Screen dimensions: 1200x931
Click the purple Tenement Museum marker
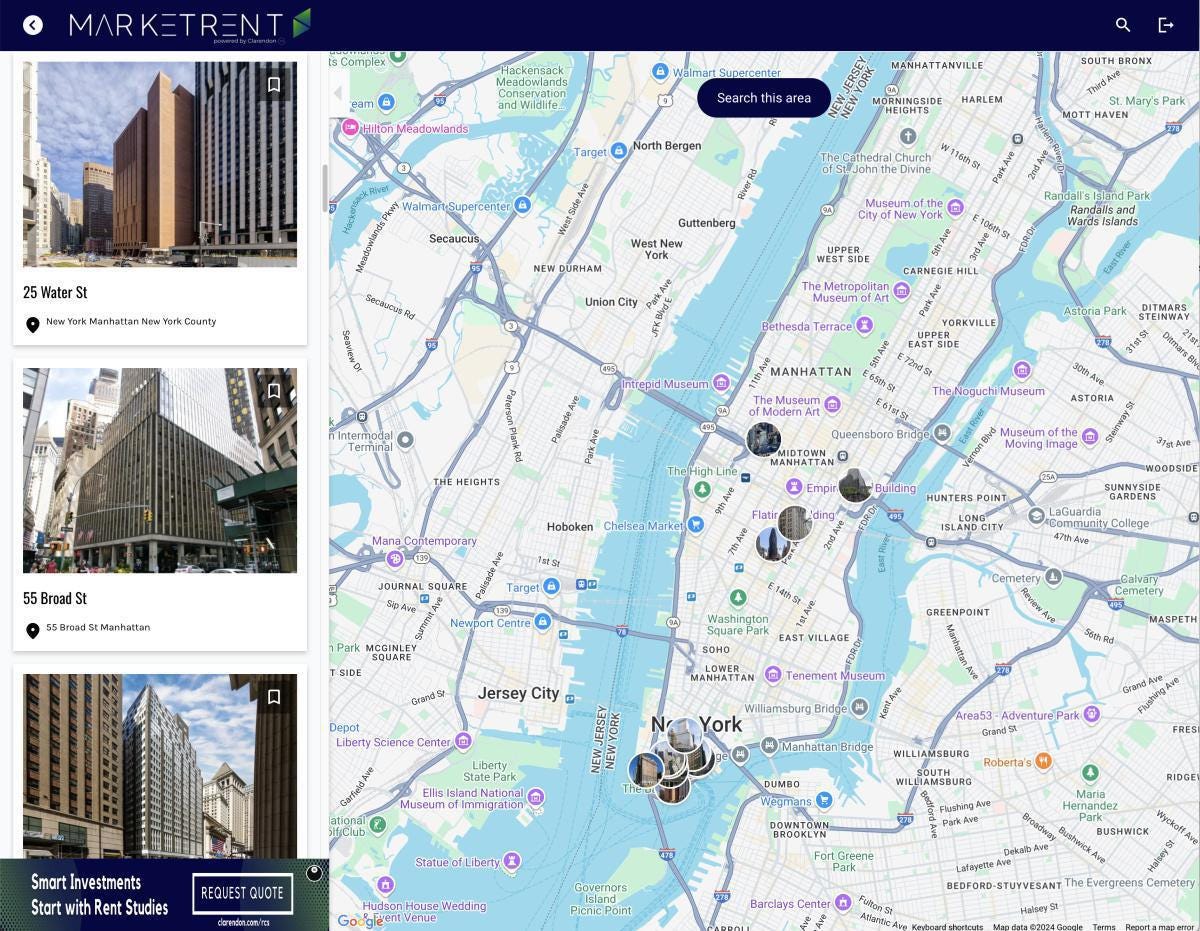772,675
